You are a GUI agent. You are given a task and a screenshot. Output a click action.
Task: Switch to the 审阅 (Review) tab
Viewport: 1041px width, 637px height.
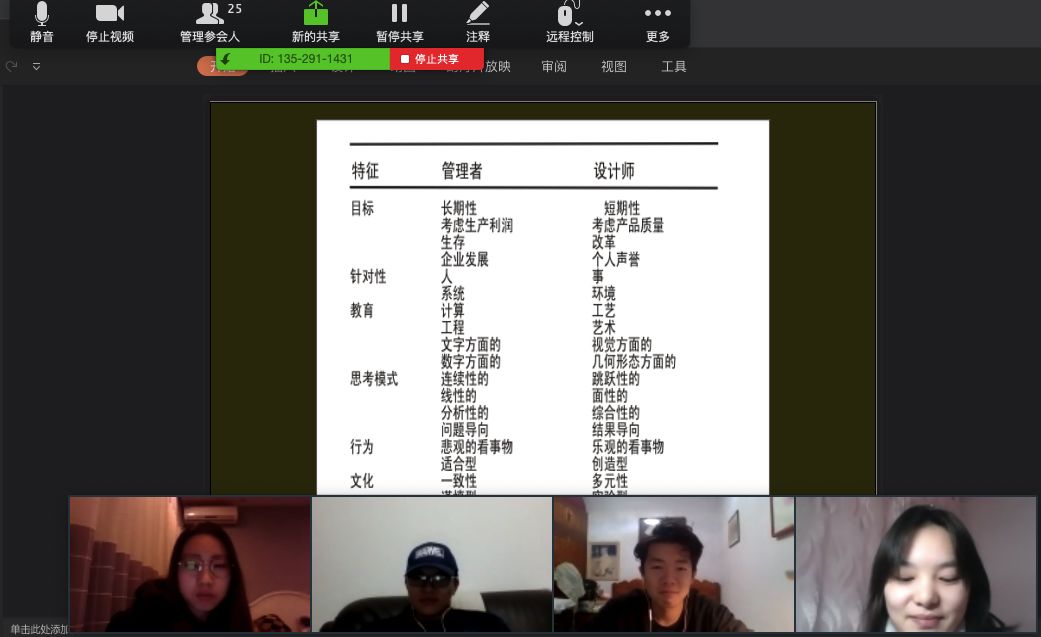[x=554, y=67]
